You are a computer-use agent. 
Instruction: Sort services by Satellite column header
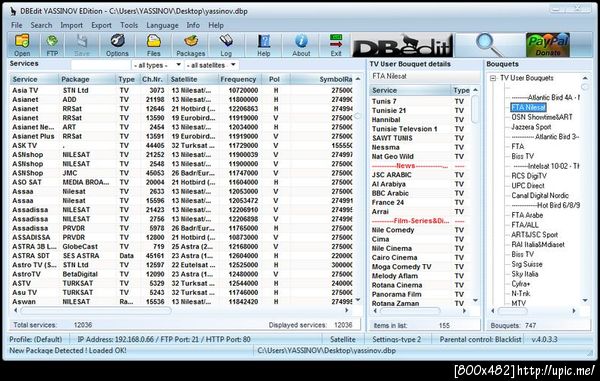193,79
